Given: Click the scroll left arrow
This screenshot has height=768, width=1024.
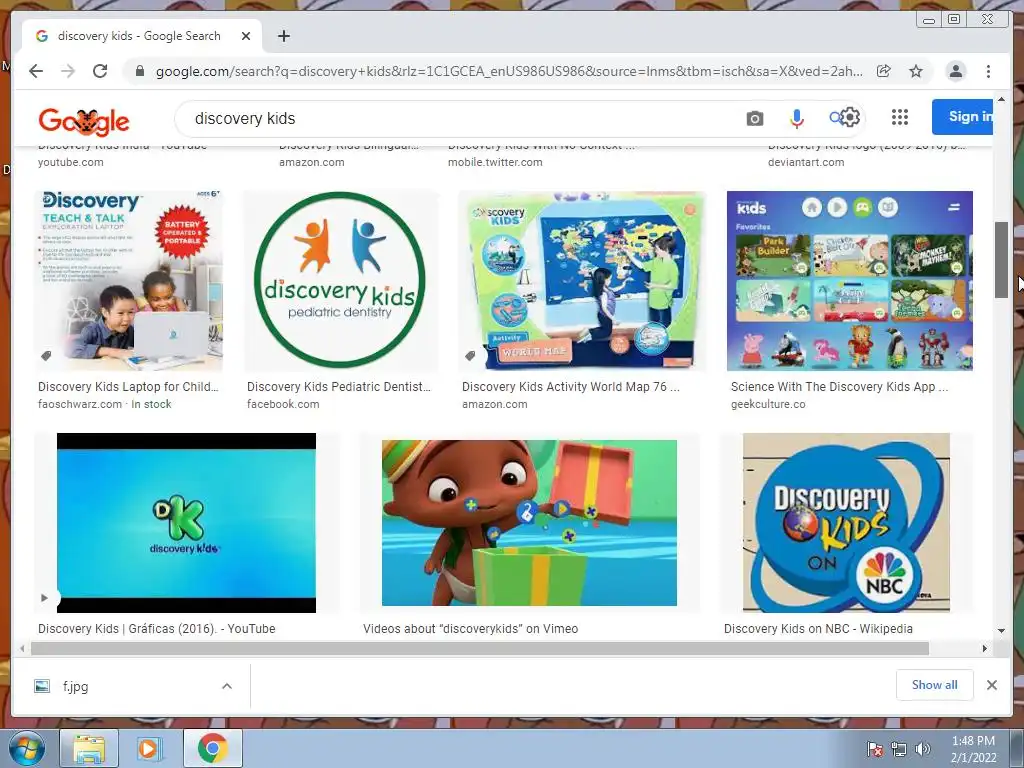Looking at the screenshot, I should 22,648.
